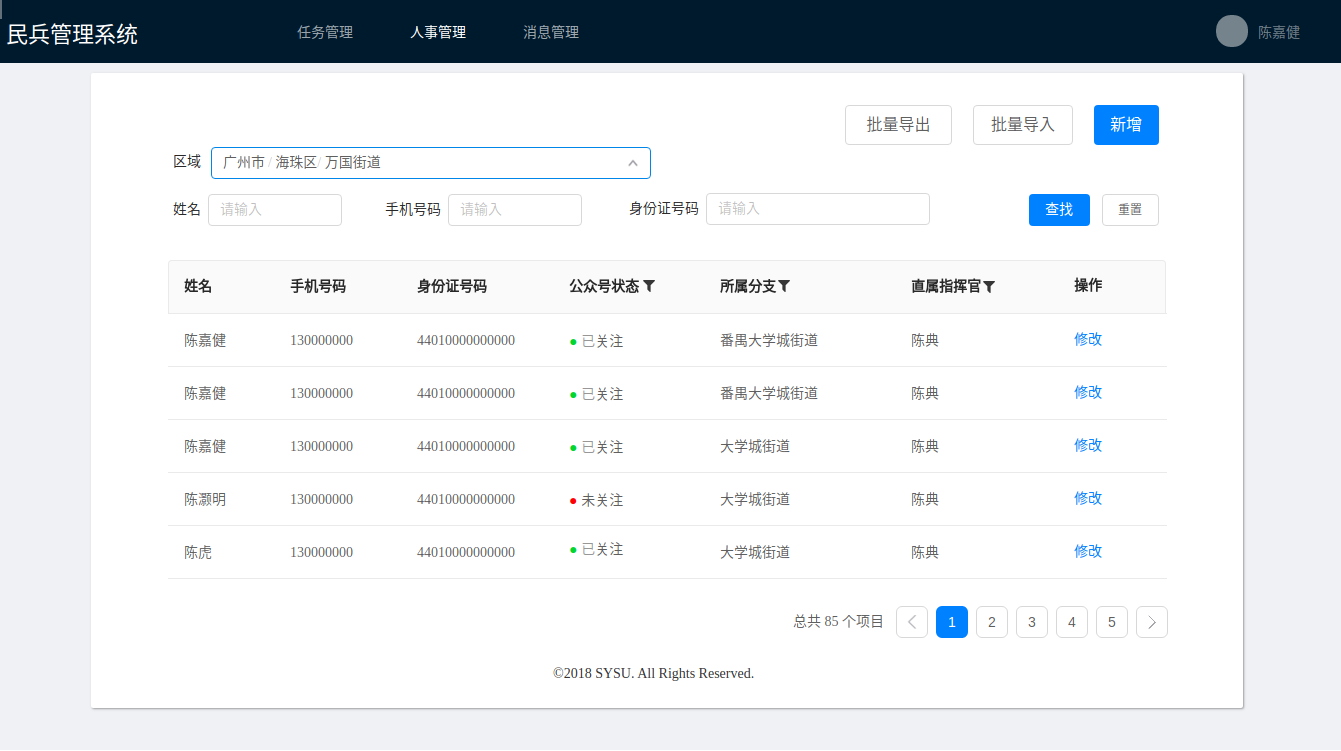1341x751 pixels.
Task: Click the 批量导出 button
Action: coord(898,125)
